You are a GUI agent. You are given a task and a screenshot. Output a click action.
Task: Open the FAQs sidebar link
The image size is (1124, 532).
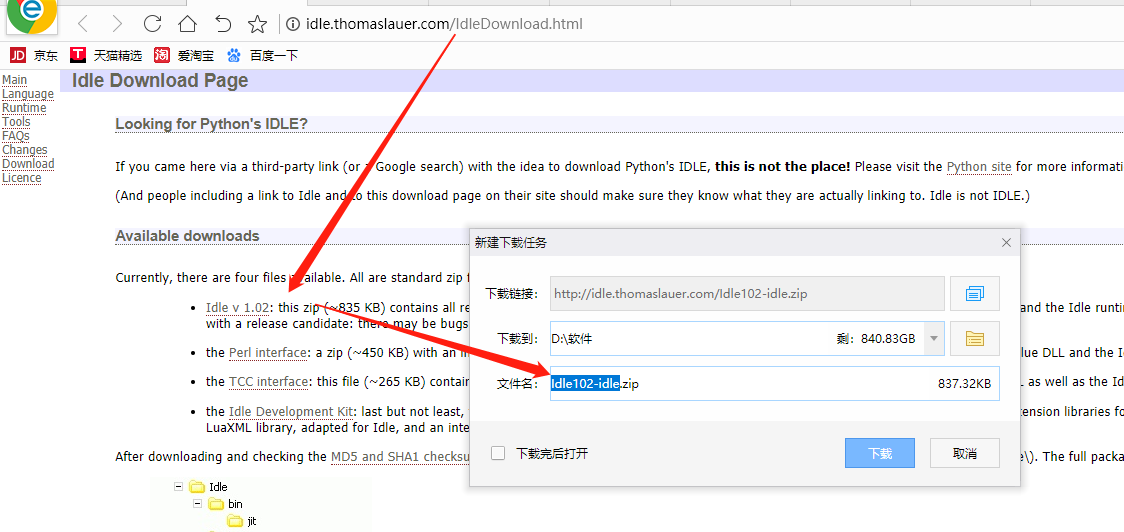point(16,136)
